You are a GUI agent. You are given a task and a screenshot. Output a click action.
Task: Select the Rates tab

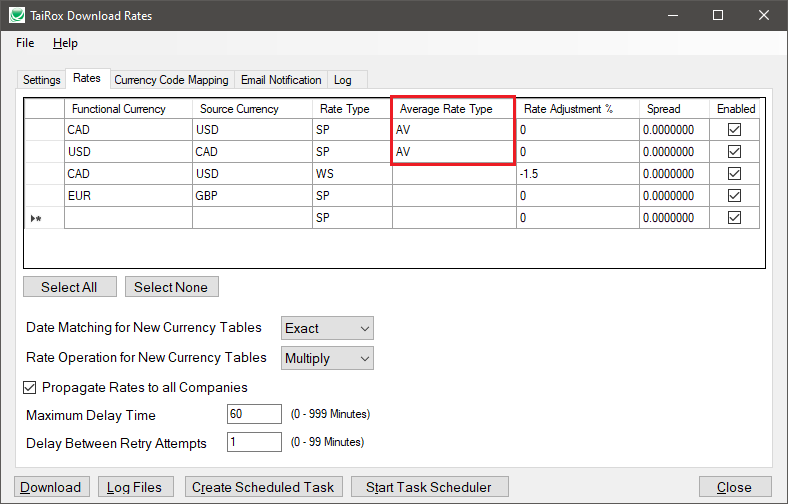click(87, 78)
